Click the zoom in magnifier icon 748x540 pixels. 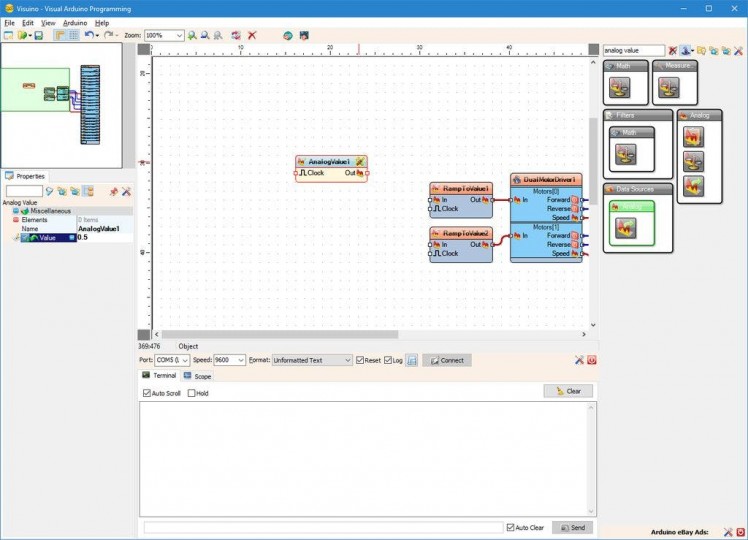coord(193,35)
